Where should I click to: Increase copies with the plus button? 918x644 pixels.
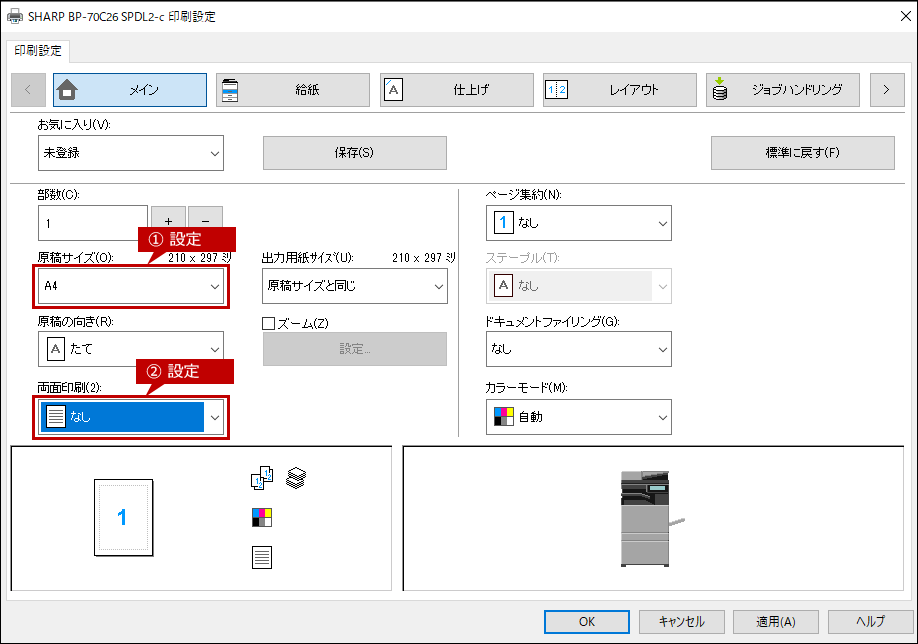(x=168, y=220)
